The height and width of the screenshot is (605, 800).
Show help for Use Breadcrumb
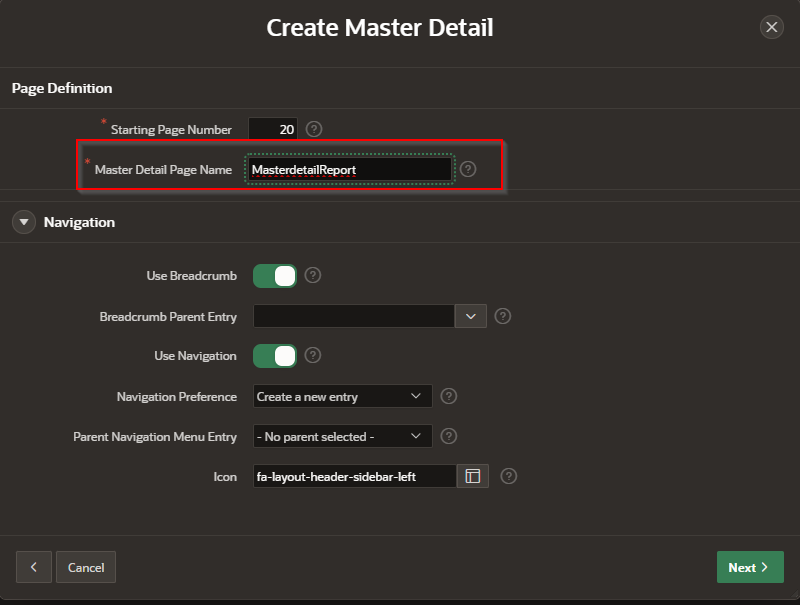(x=313, y=275)
